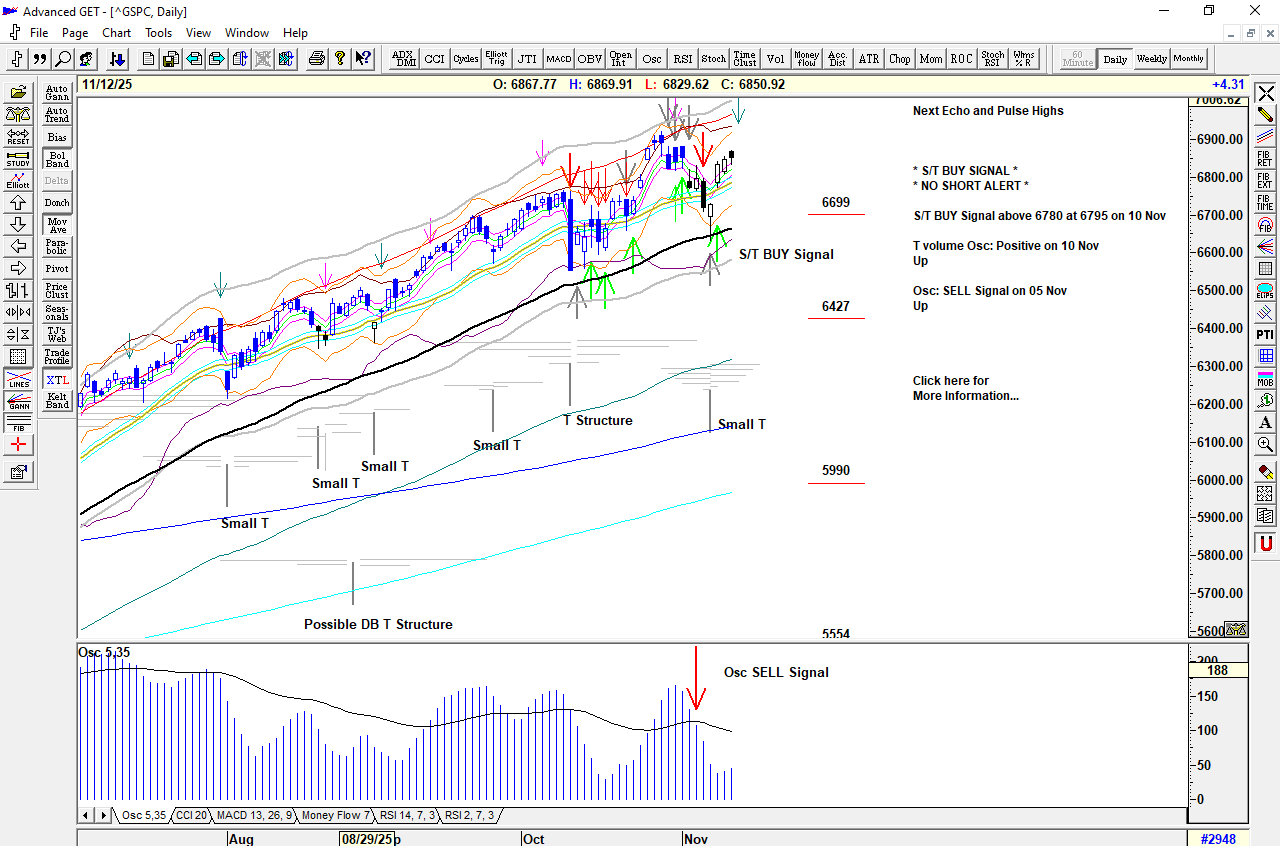Select the Elliott wave tool icon
The image size is (1280, 846).
click(x=18, y=181)
